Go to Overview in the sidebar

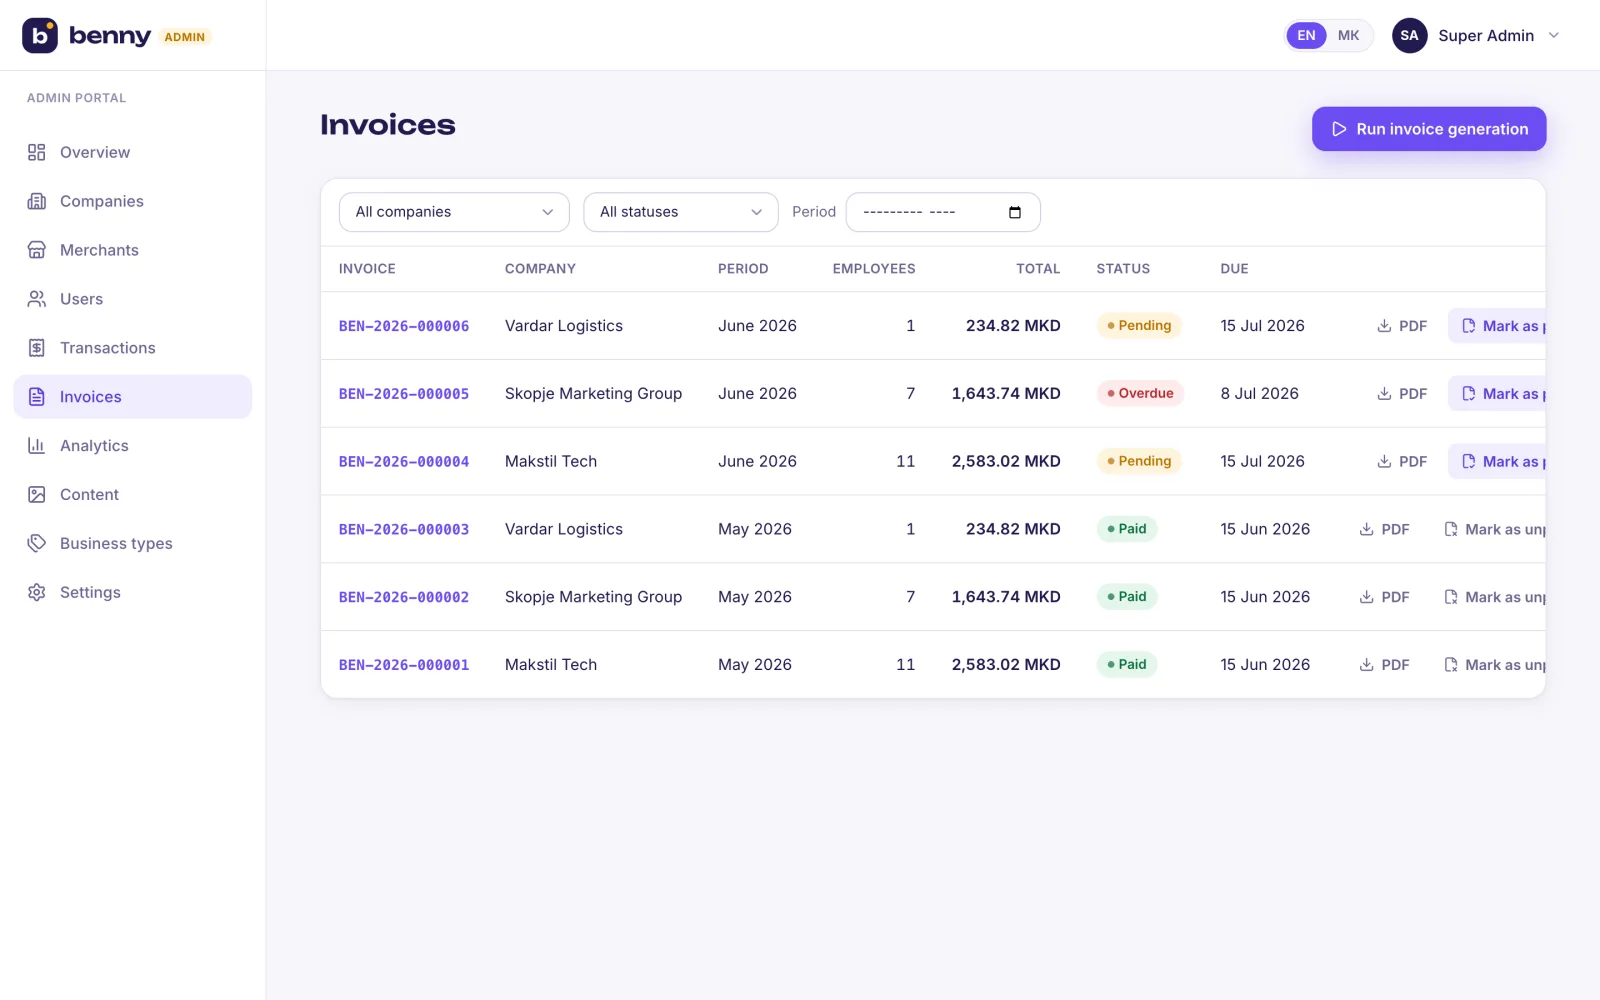point(132,152)
